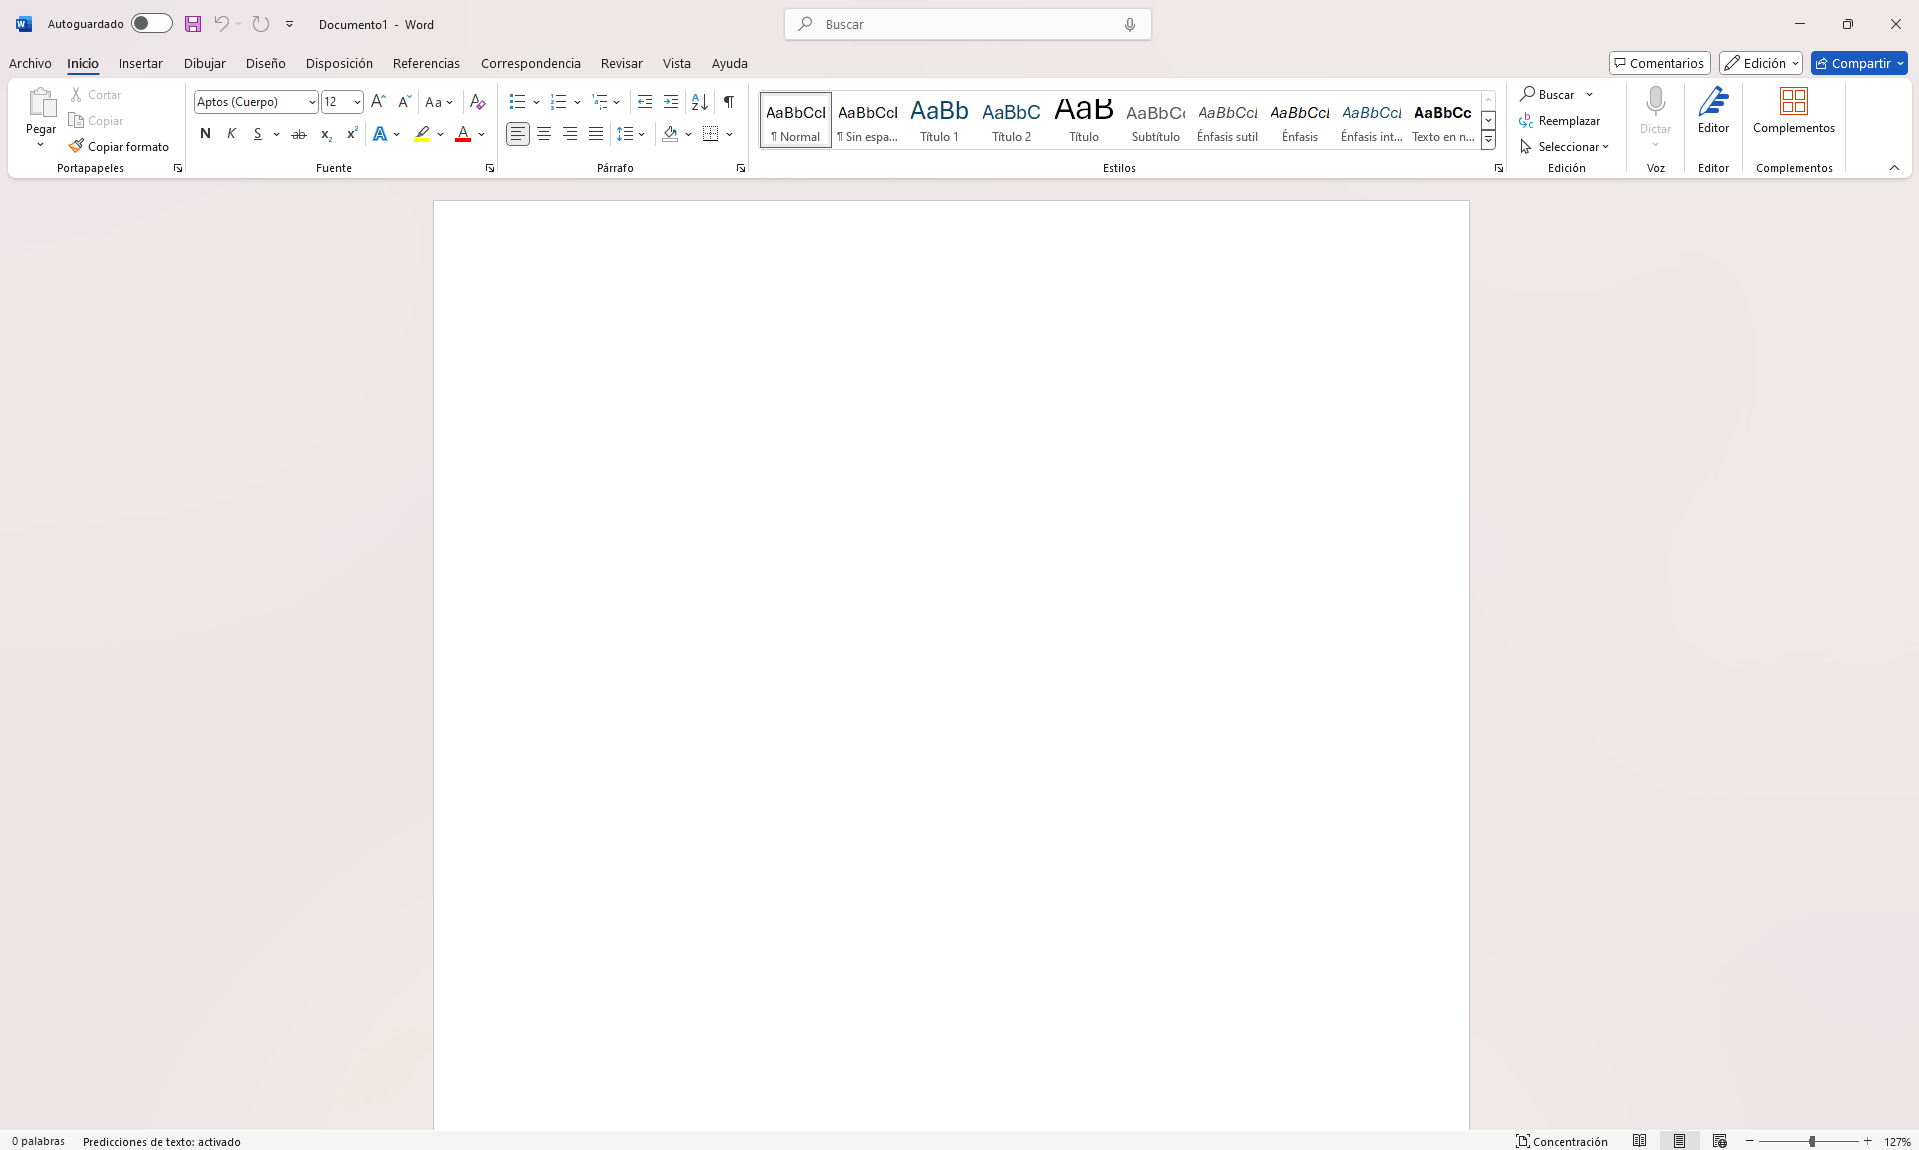The image size is (1919, 1150).
Task: Toggle Concentración mode in status bar
Action: coord(1562,1141)
